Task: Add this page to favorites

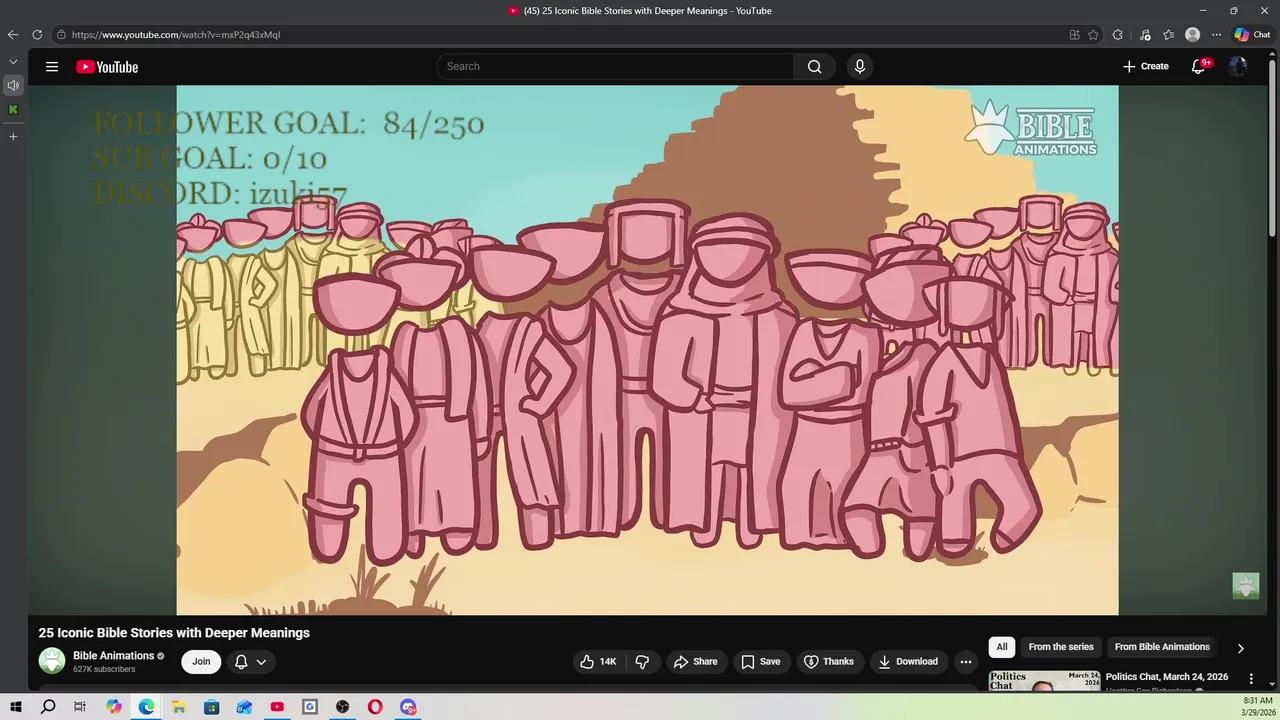Action: tap(1093, 34)
